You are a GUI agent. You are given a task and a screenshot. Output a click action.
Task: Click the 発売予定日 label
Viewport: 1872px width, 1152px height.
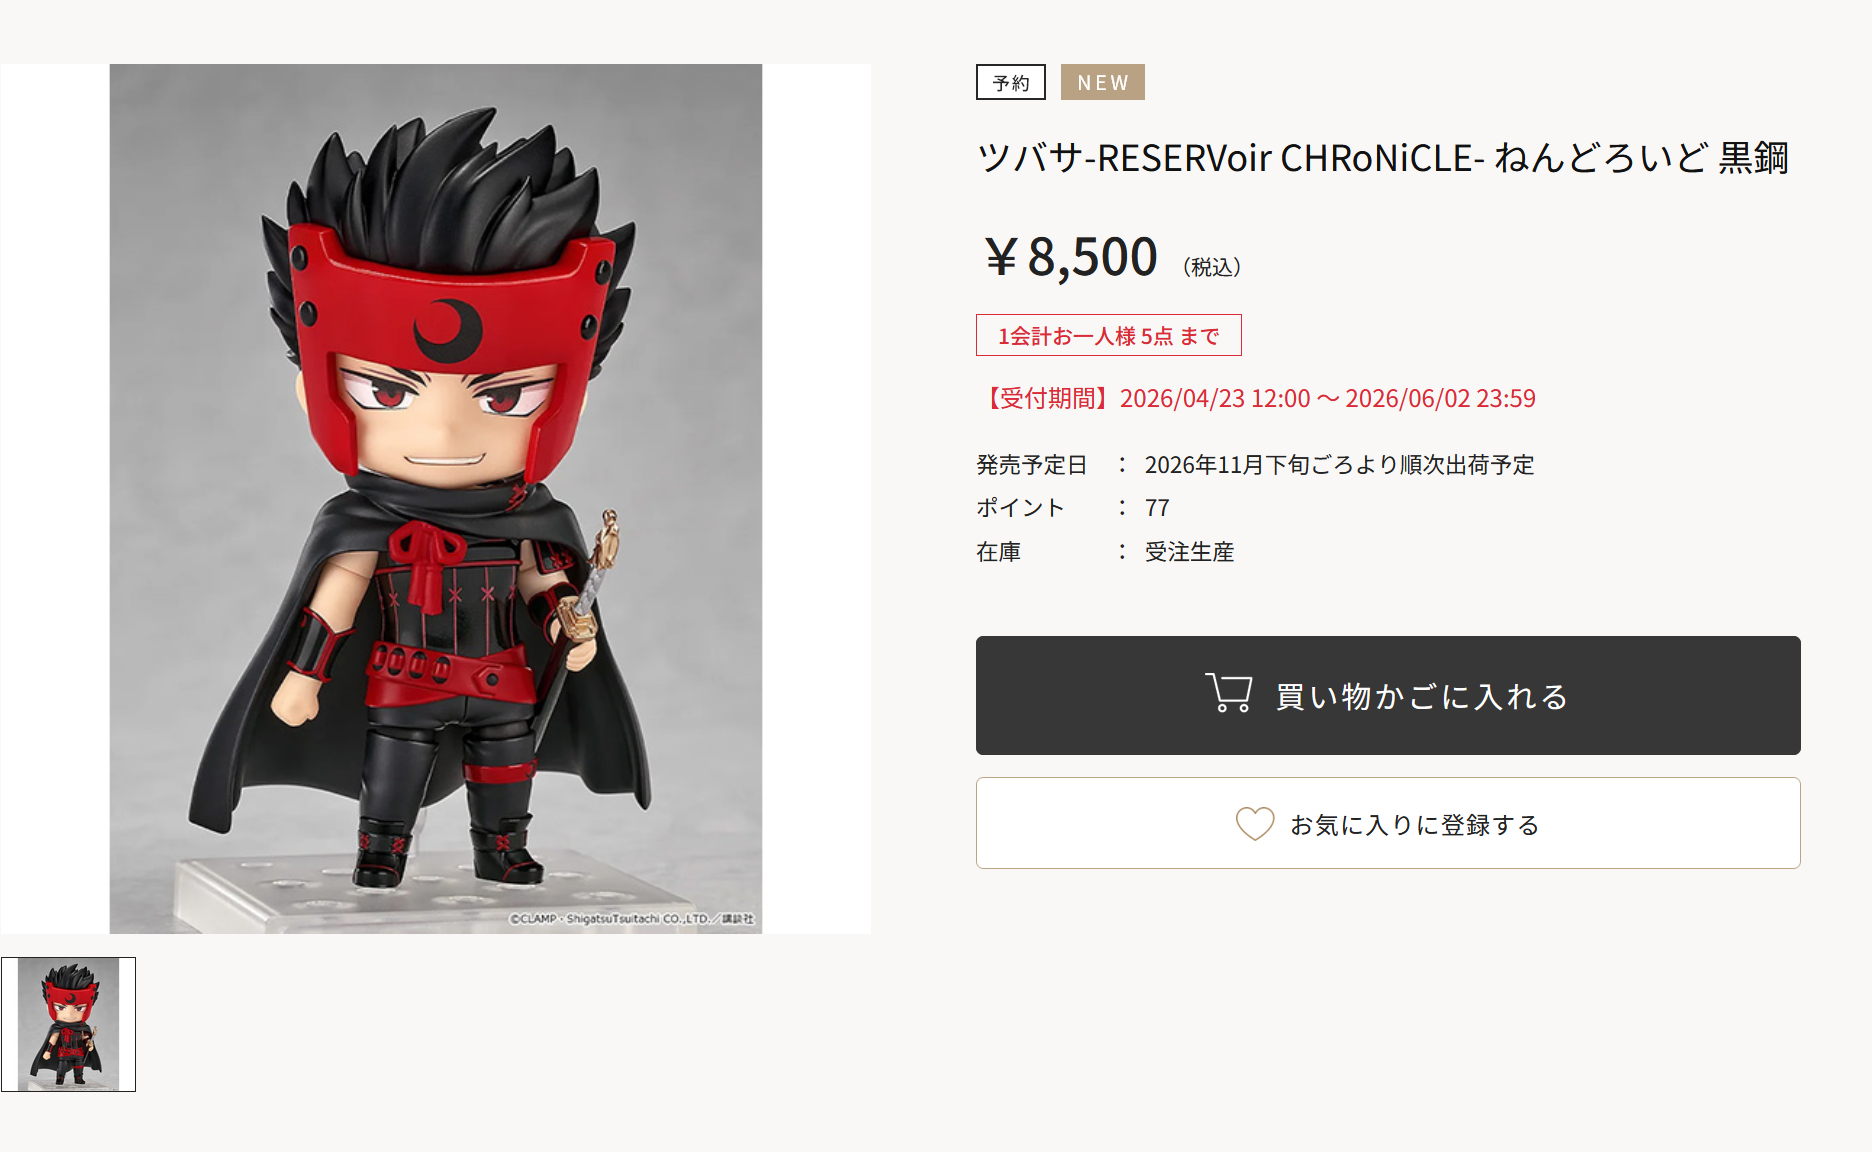(x=1031, y=465)
